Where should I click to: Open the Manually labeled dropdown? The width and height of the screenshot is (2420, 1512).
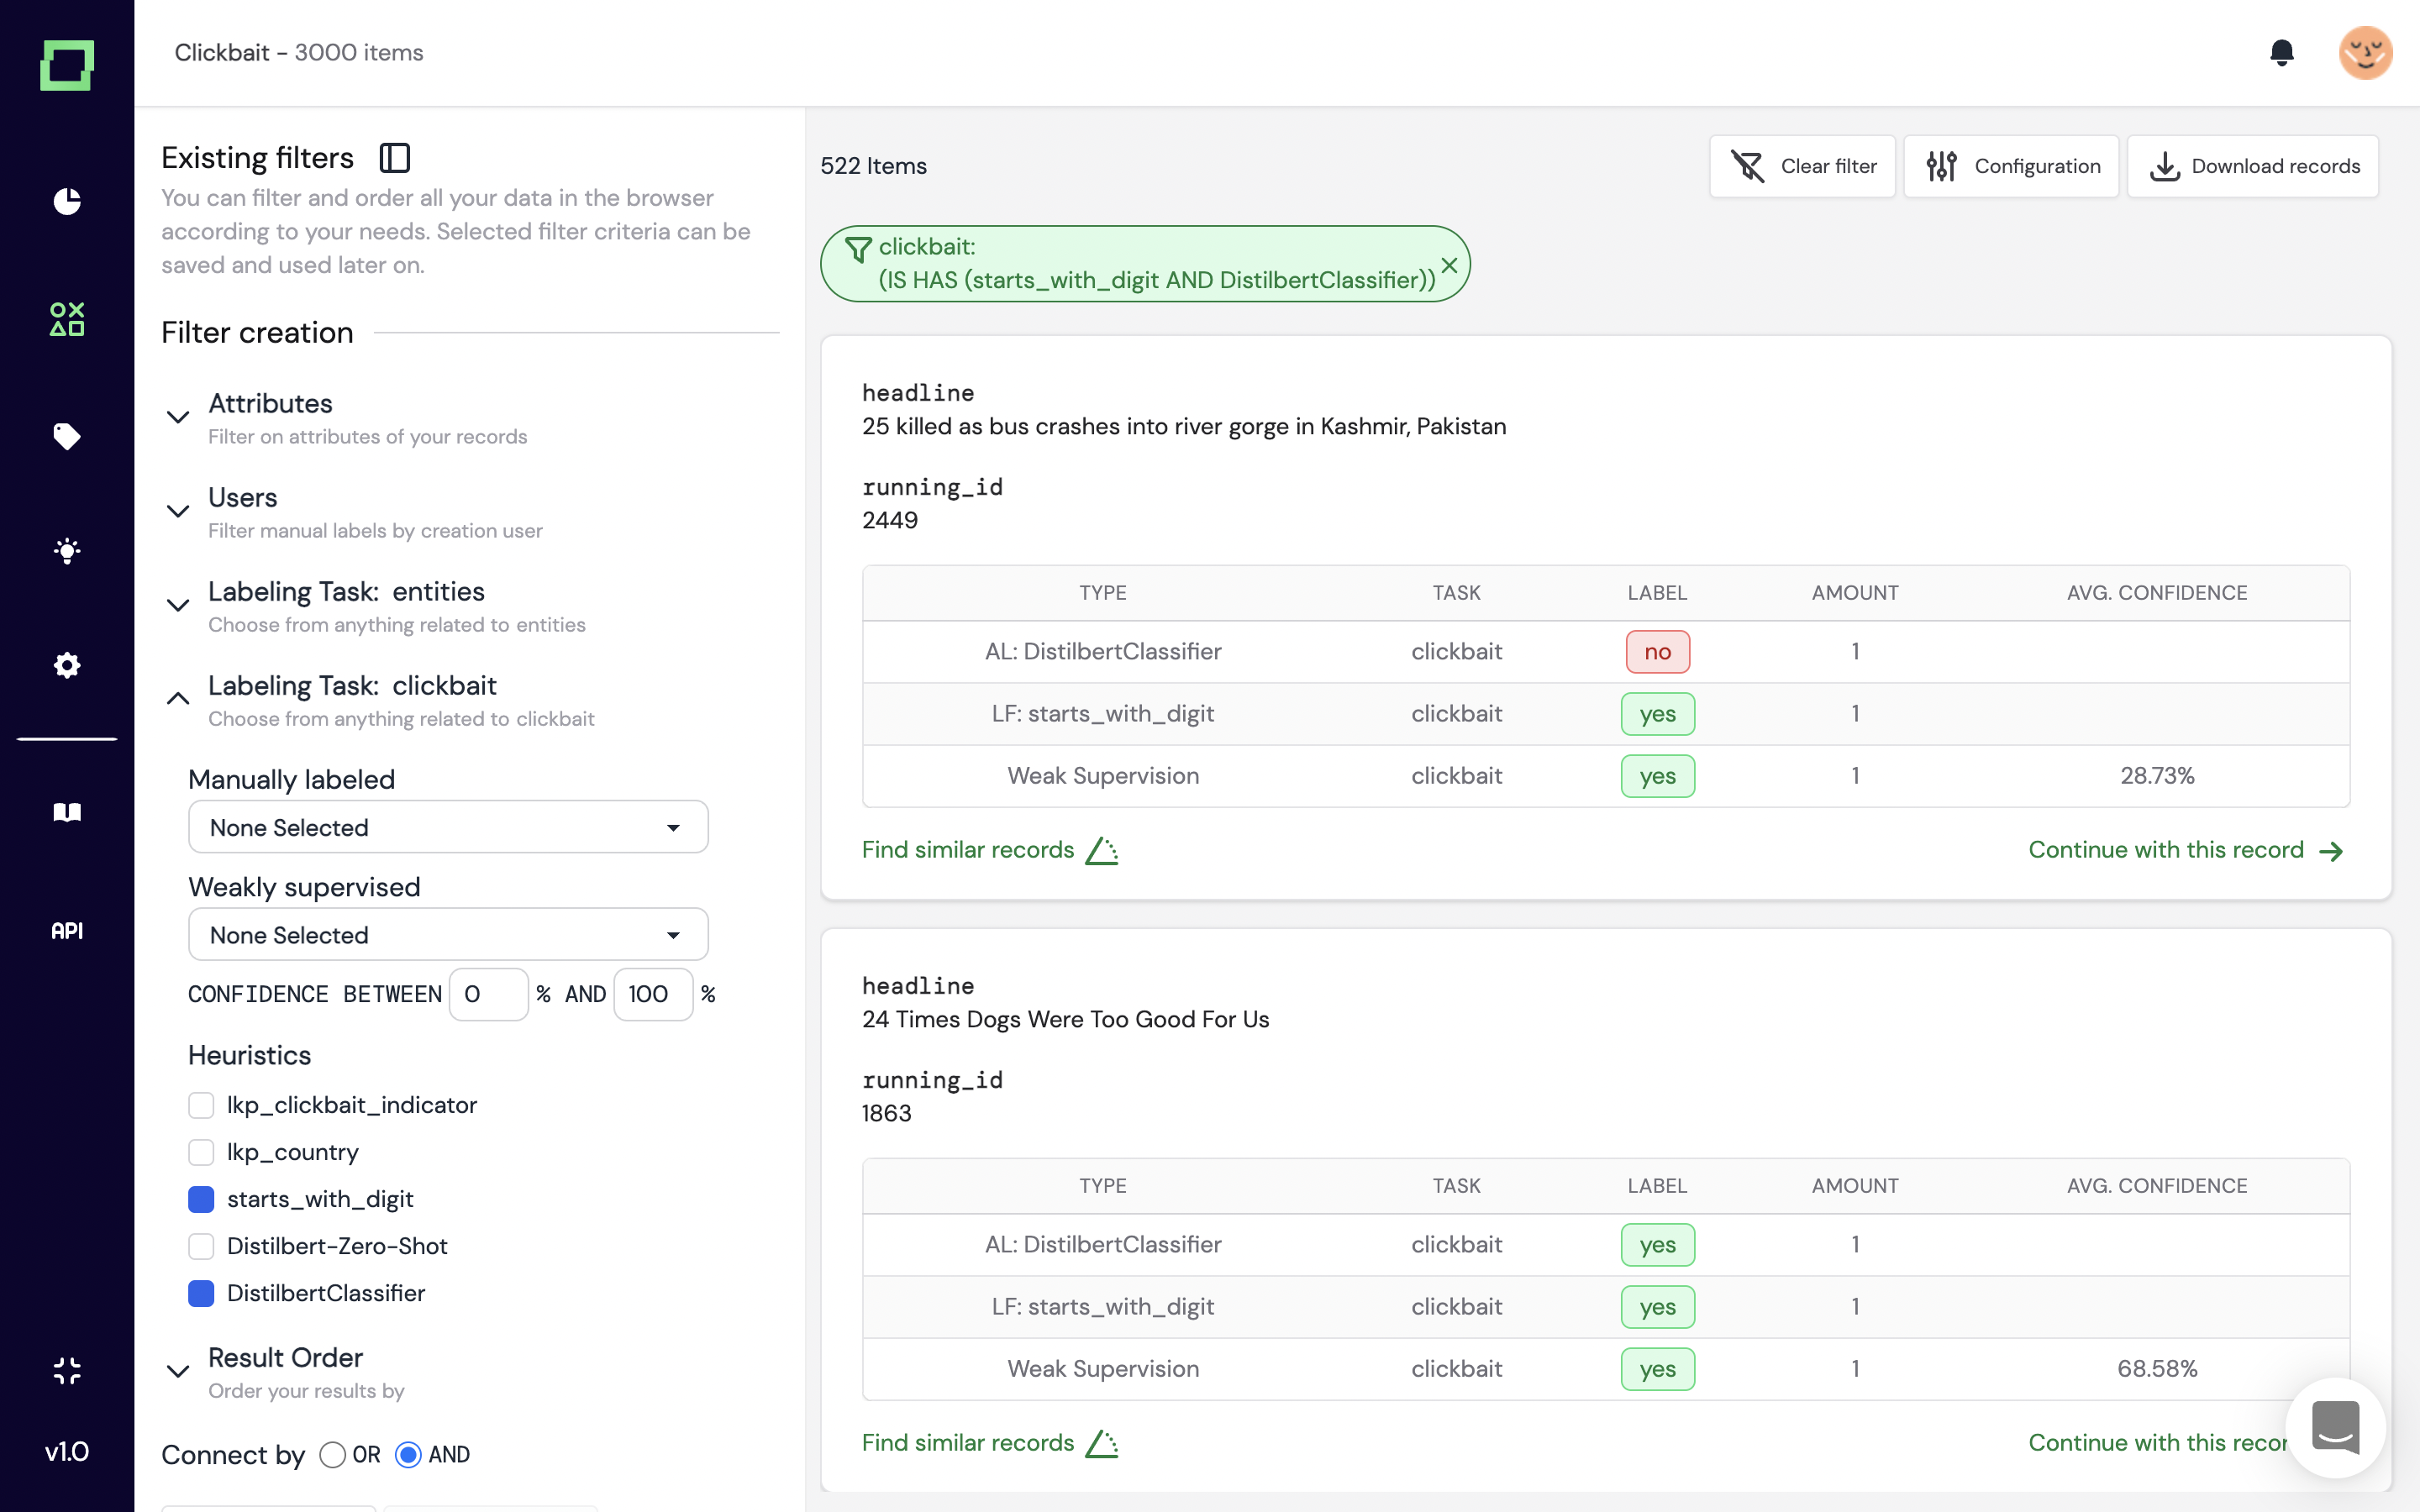click(448, 827)
